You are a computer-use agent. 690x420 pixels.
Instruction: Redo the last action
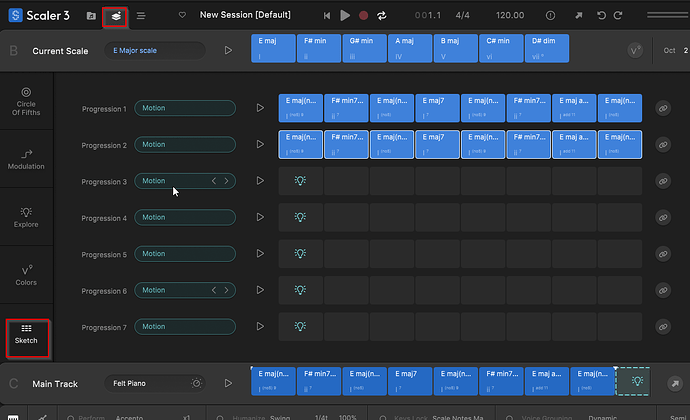(618, 15)
